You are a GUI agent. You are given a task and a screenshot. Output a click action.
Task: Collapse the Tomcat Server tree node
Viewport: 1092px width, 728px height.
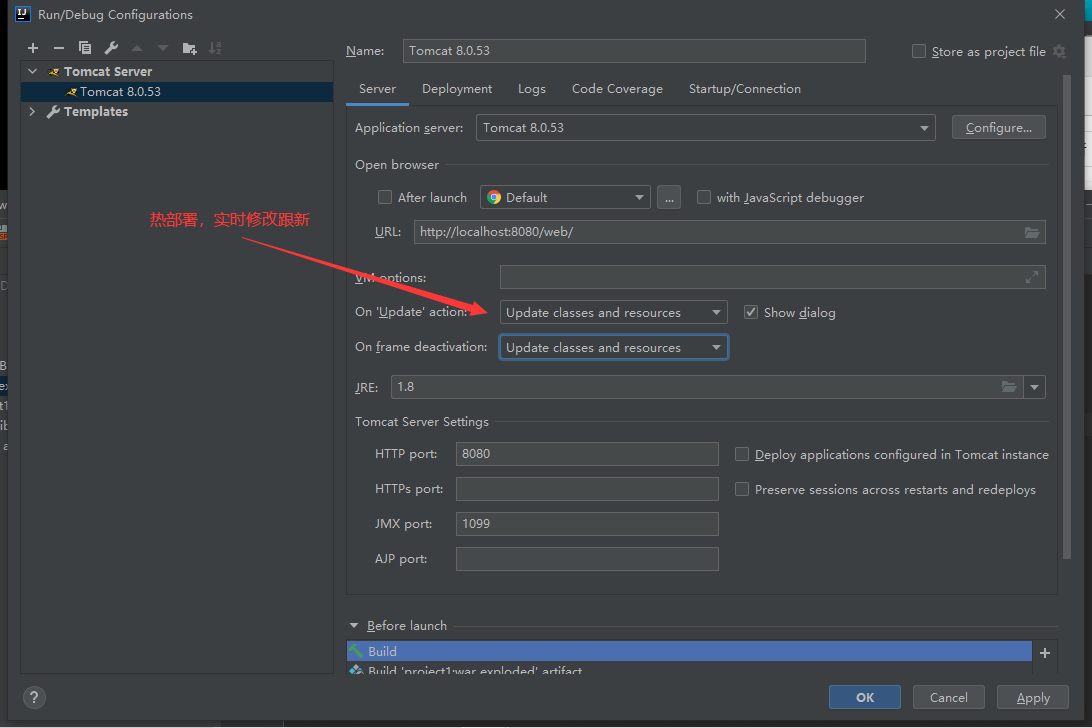pyautogui.click(x=33, y=72)
